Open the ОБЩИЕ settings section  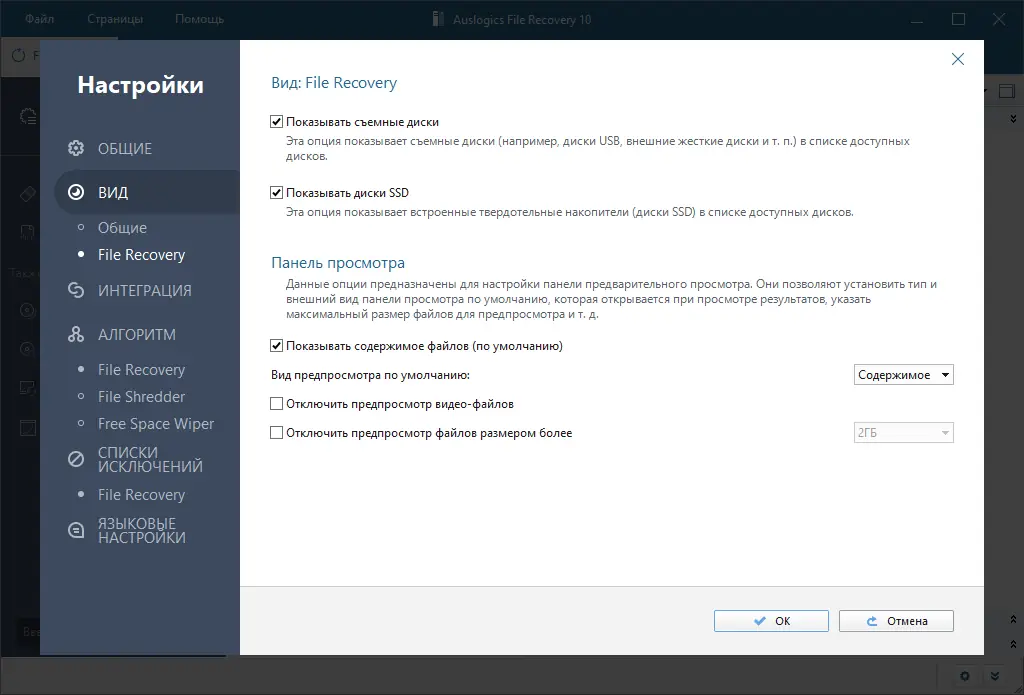coord(124,148)
